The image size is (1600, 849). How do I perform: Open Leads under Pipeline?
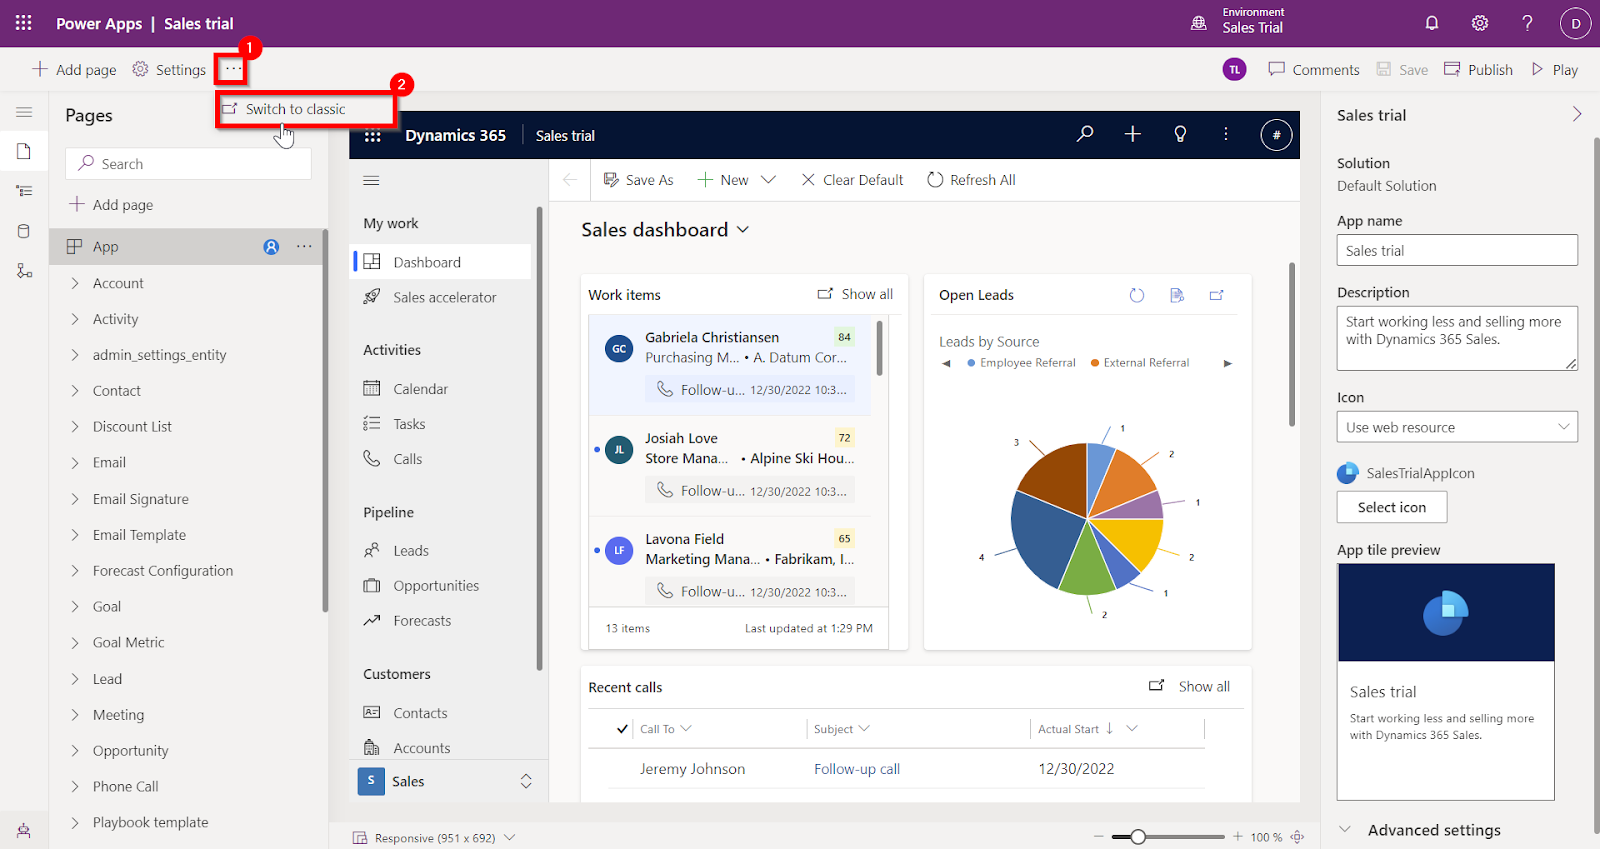pos(442,550)
